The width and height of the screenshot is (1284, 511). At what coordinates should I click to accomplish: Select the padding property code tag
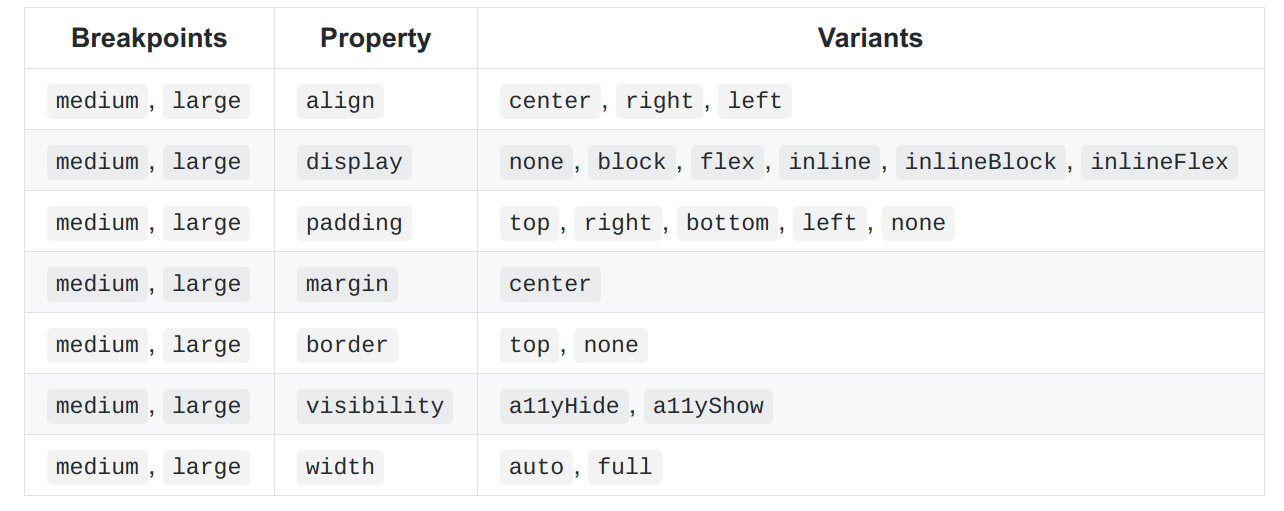[354, 223]
